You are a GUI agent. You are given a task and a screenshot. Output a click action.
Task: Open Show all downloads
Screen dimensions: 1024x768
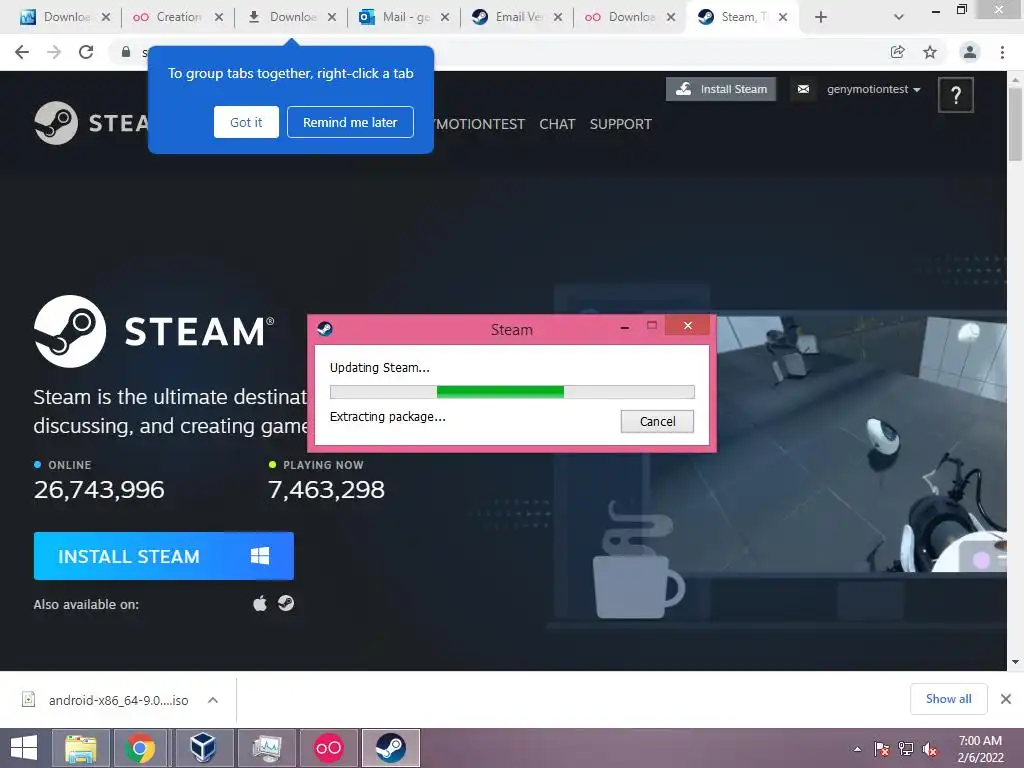pos(948,699)
